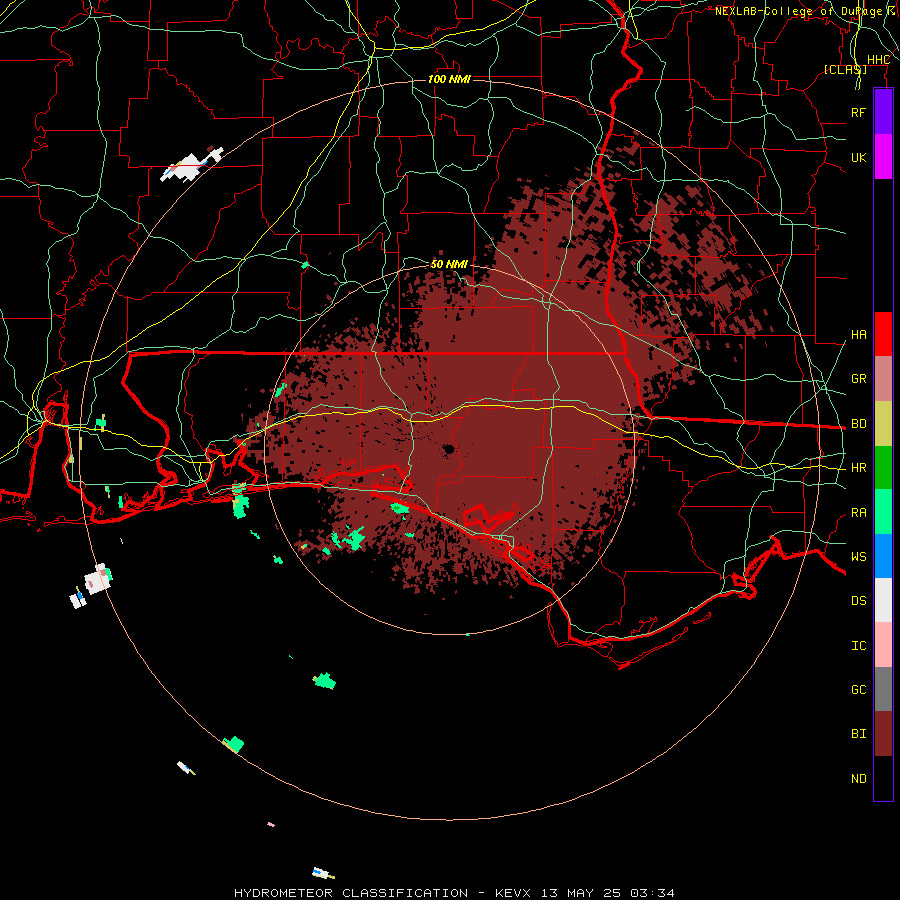Click the HHC product code label
The image size is (900, 900).
pyautogui.click(x=878, y=60)
